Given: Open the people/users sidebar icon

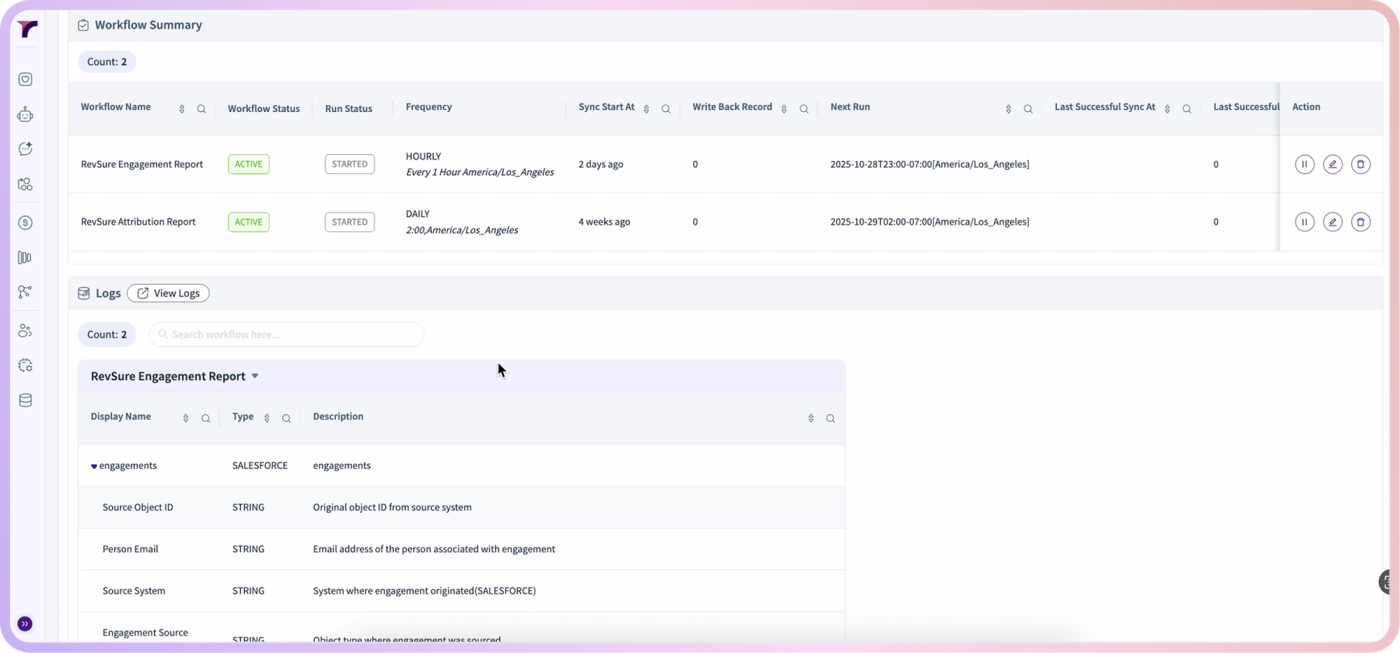Looking at the screenshot, I should pos(25,330).
